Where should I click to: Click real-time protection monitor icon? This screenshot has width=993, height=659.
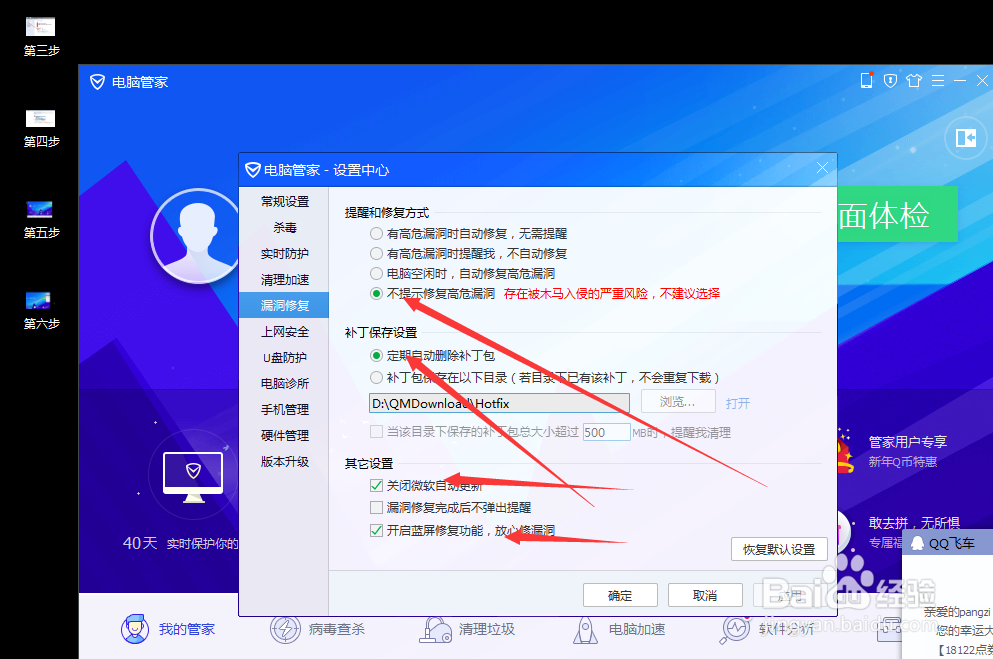(284, 253)
